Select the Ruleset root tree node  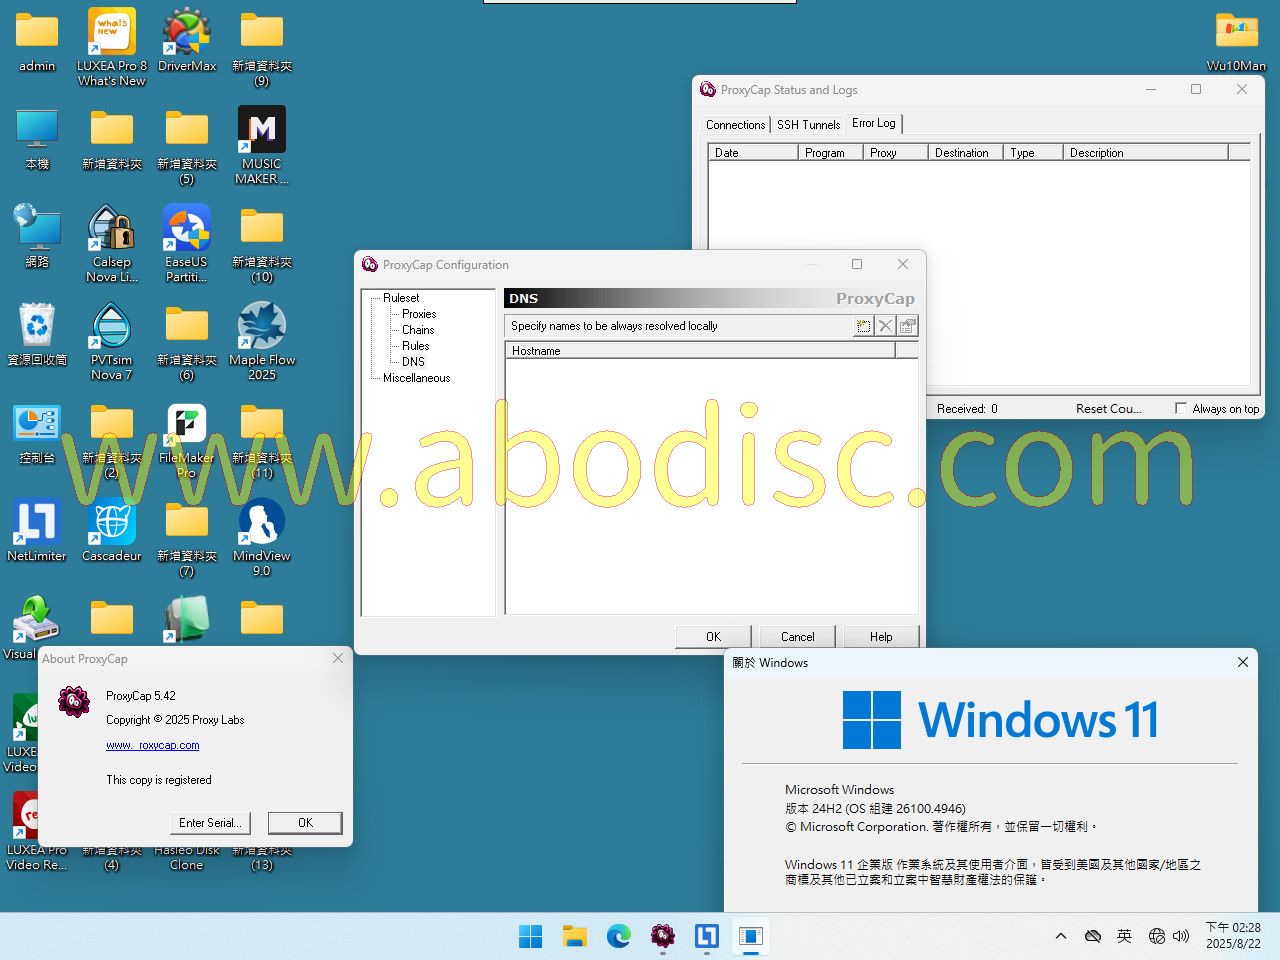point(401,298)
